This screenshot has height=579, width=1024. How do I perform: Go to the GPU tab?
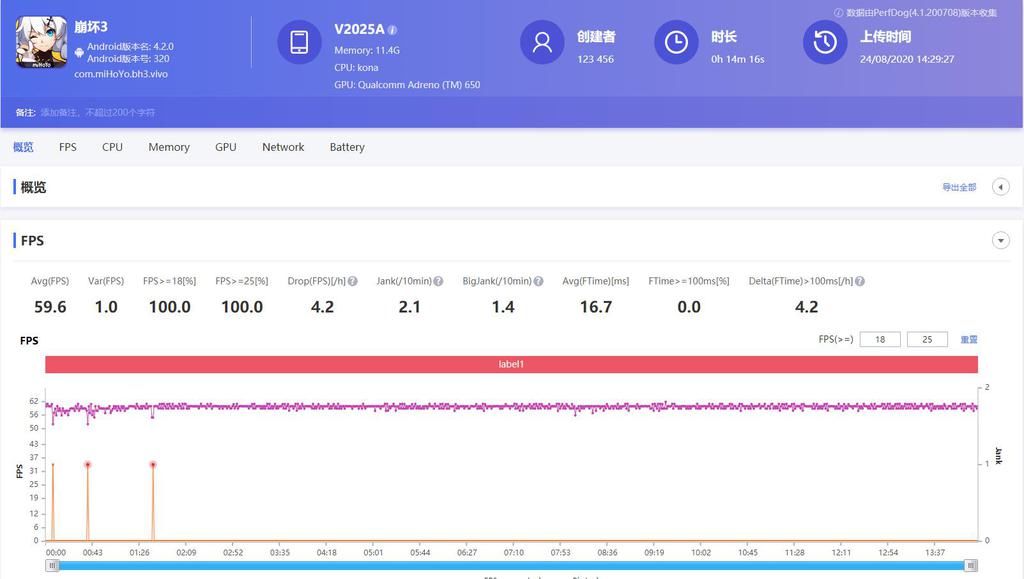[x=226, y=147]
